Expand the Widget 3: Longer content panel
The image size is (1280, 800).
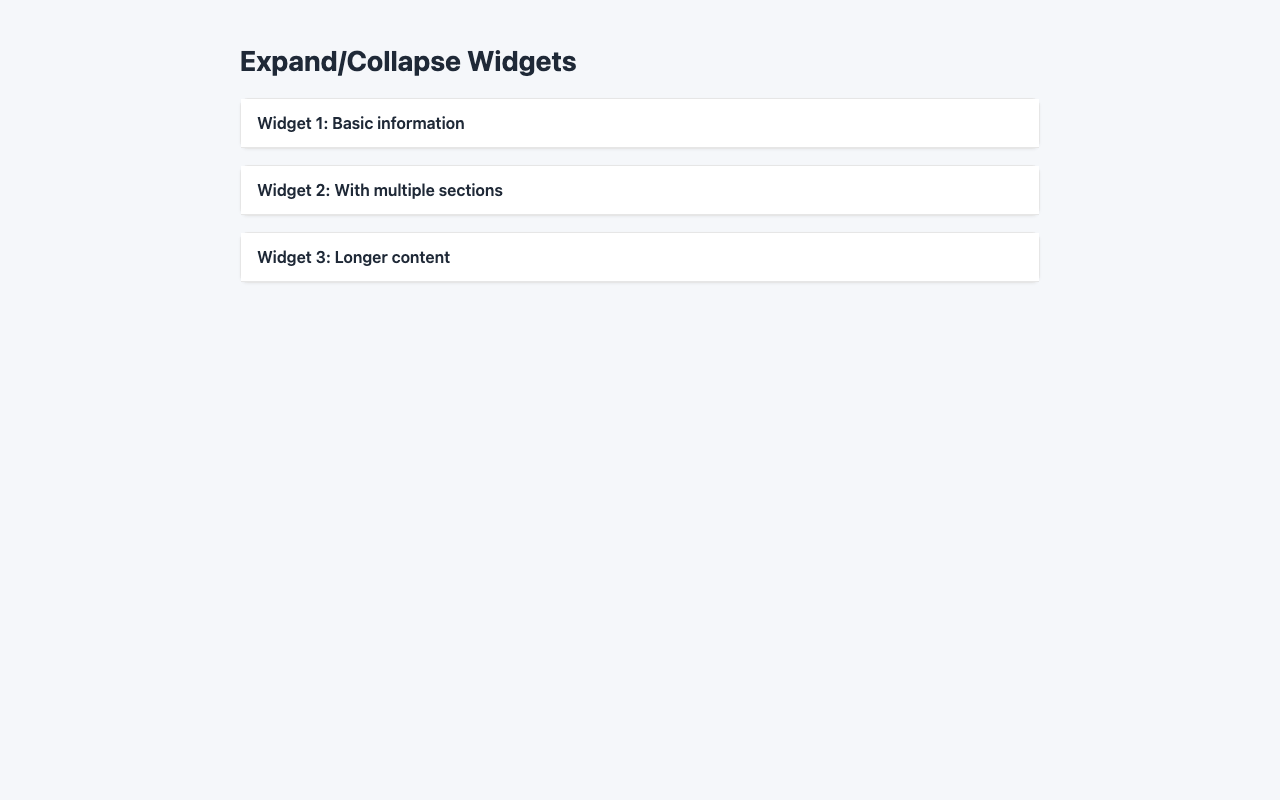(x=639, y=257)
